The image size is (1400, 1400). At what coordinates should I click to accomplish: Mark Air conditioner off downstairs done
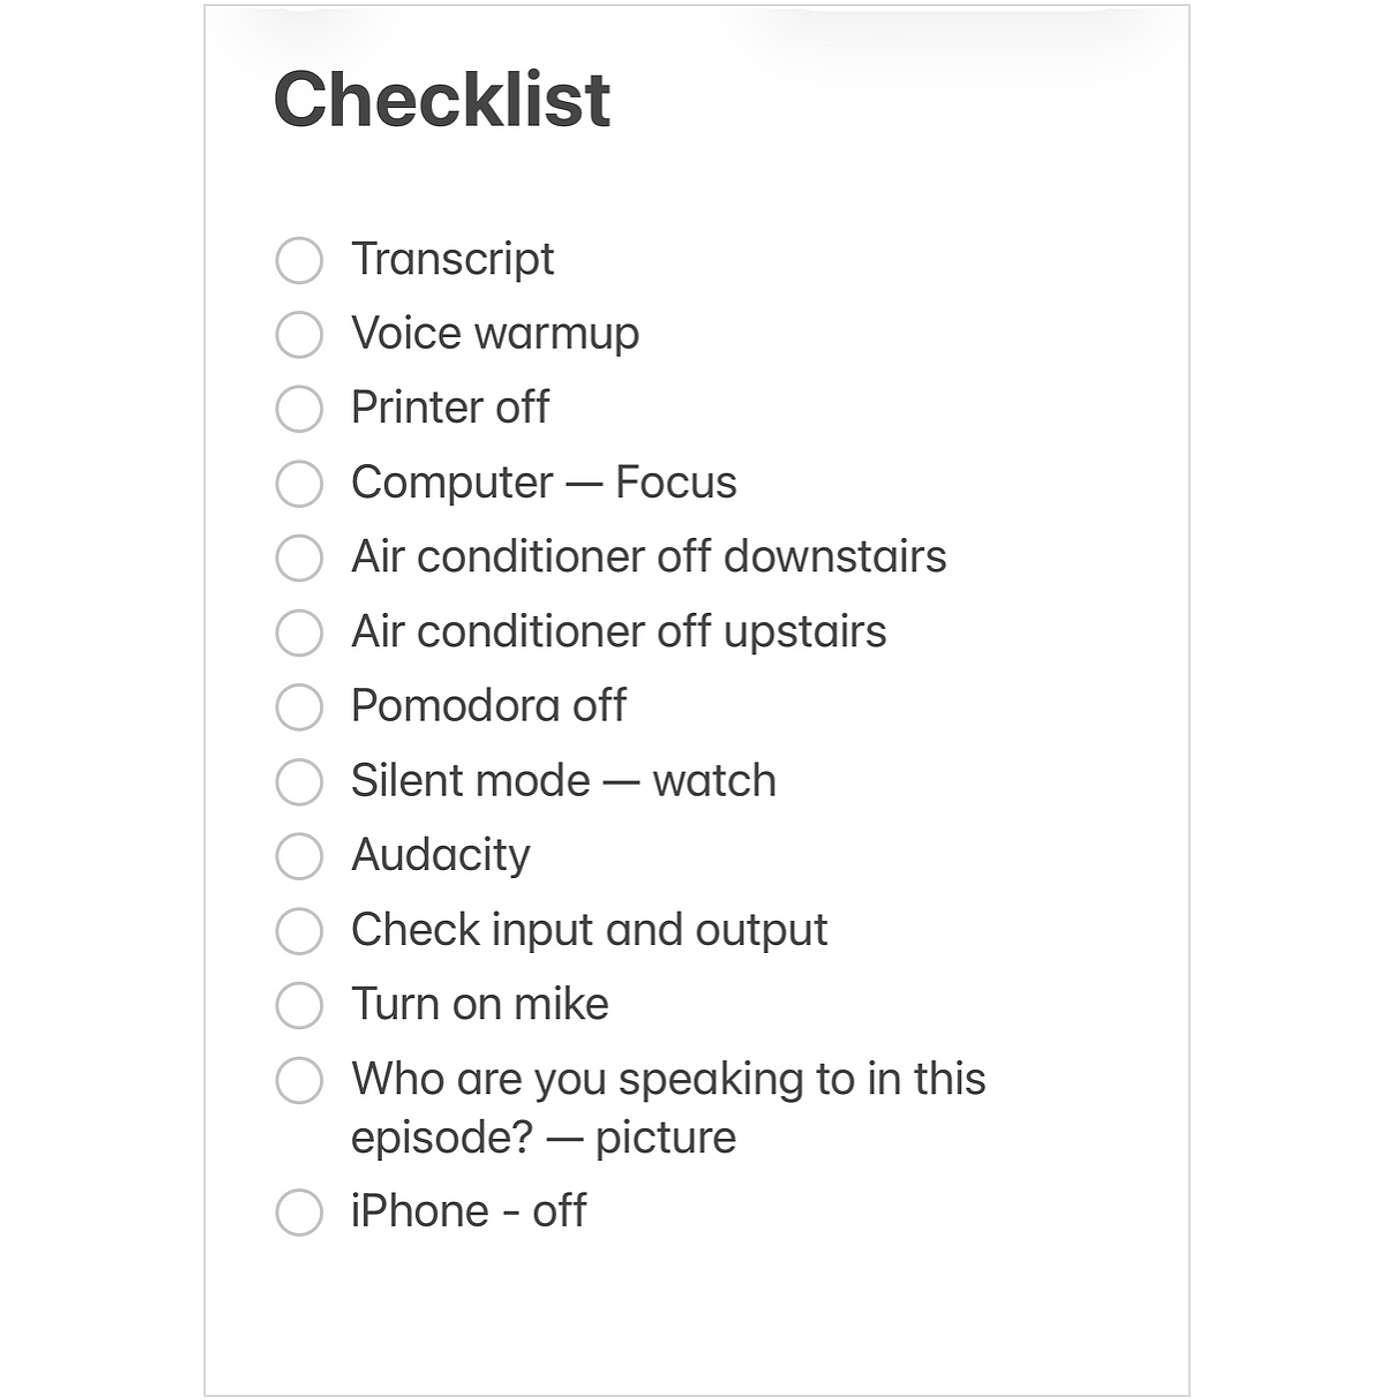tap(299, 558)
